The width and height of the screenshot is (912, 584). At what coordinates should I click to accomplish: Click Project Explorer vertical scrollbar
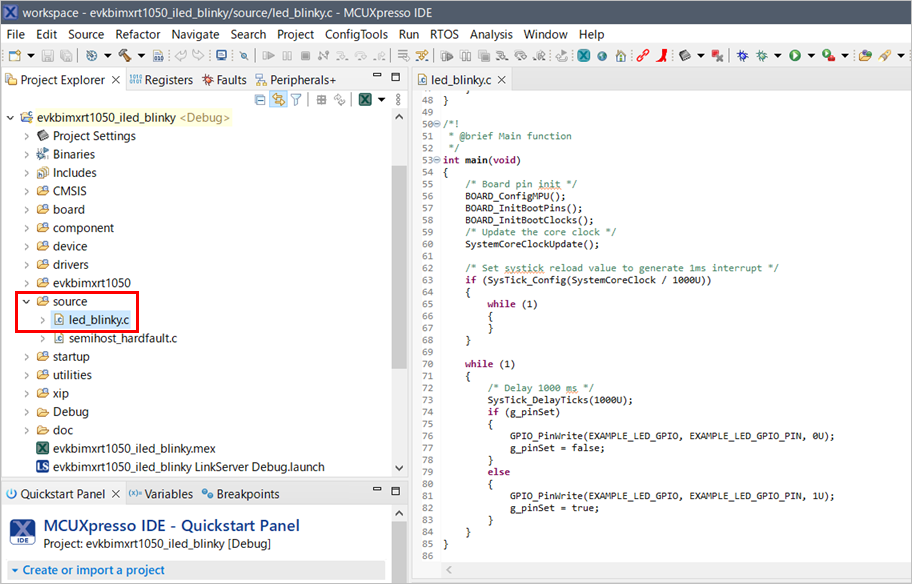tap(399, 268)
